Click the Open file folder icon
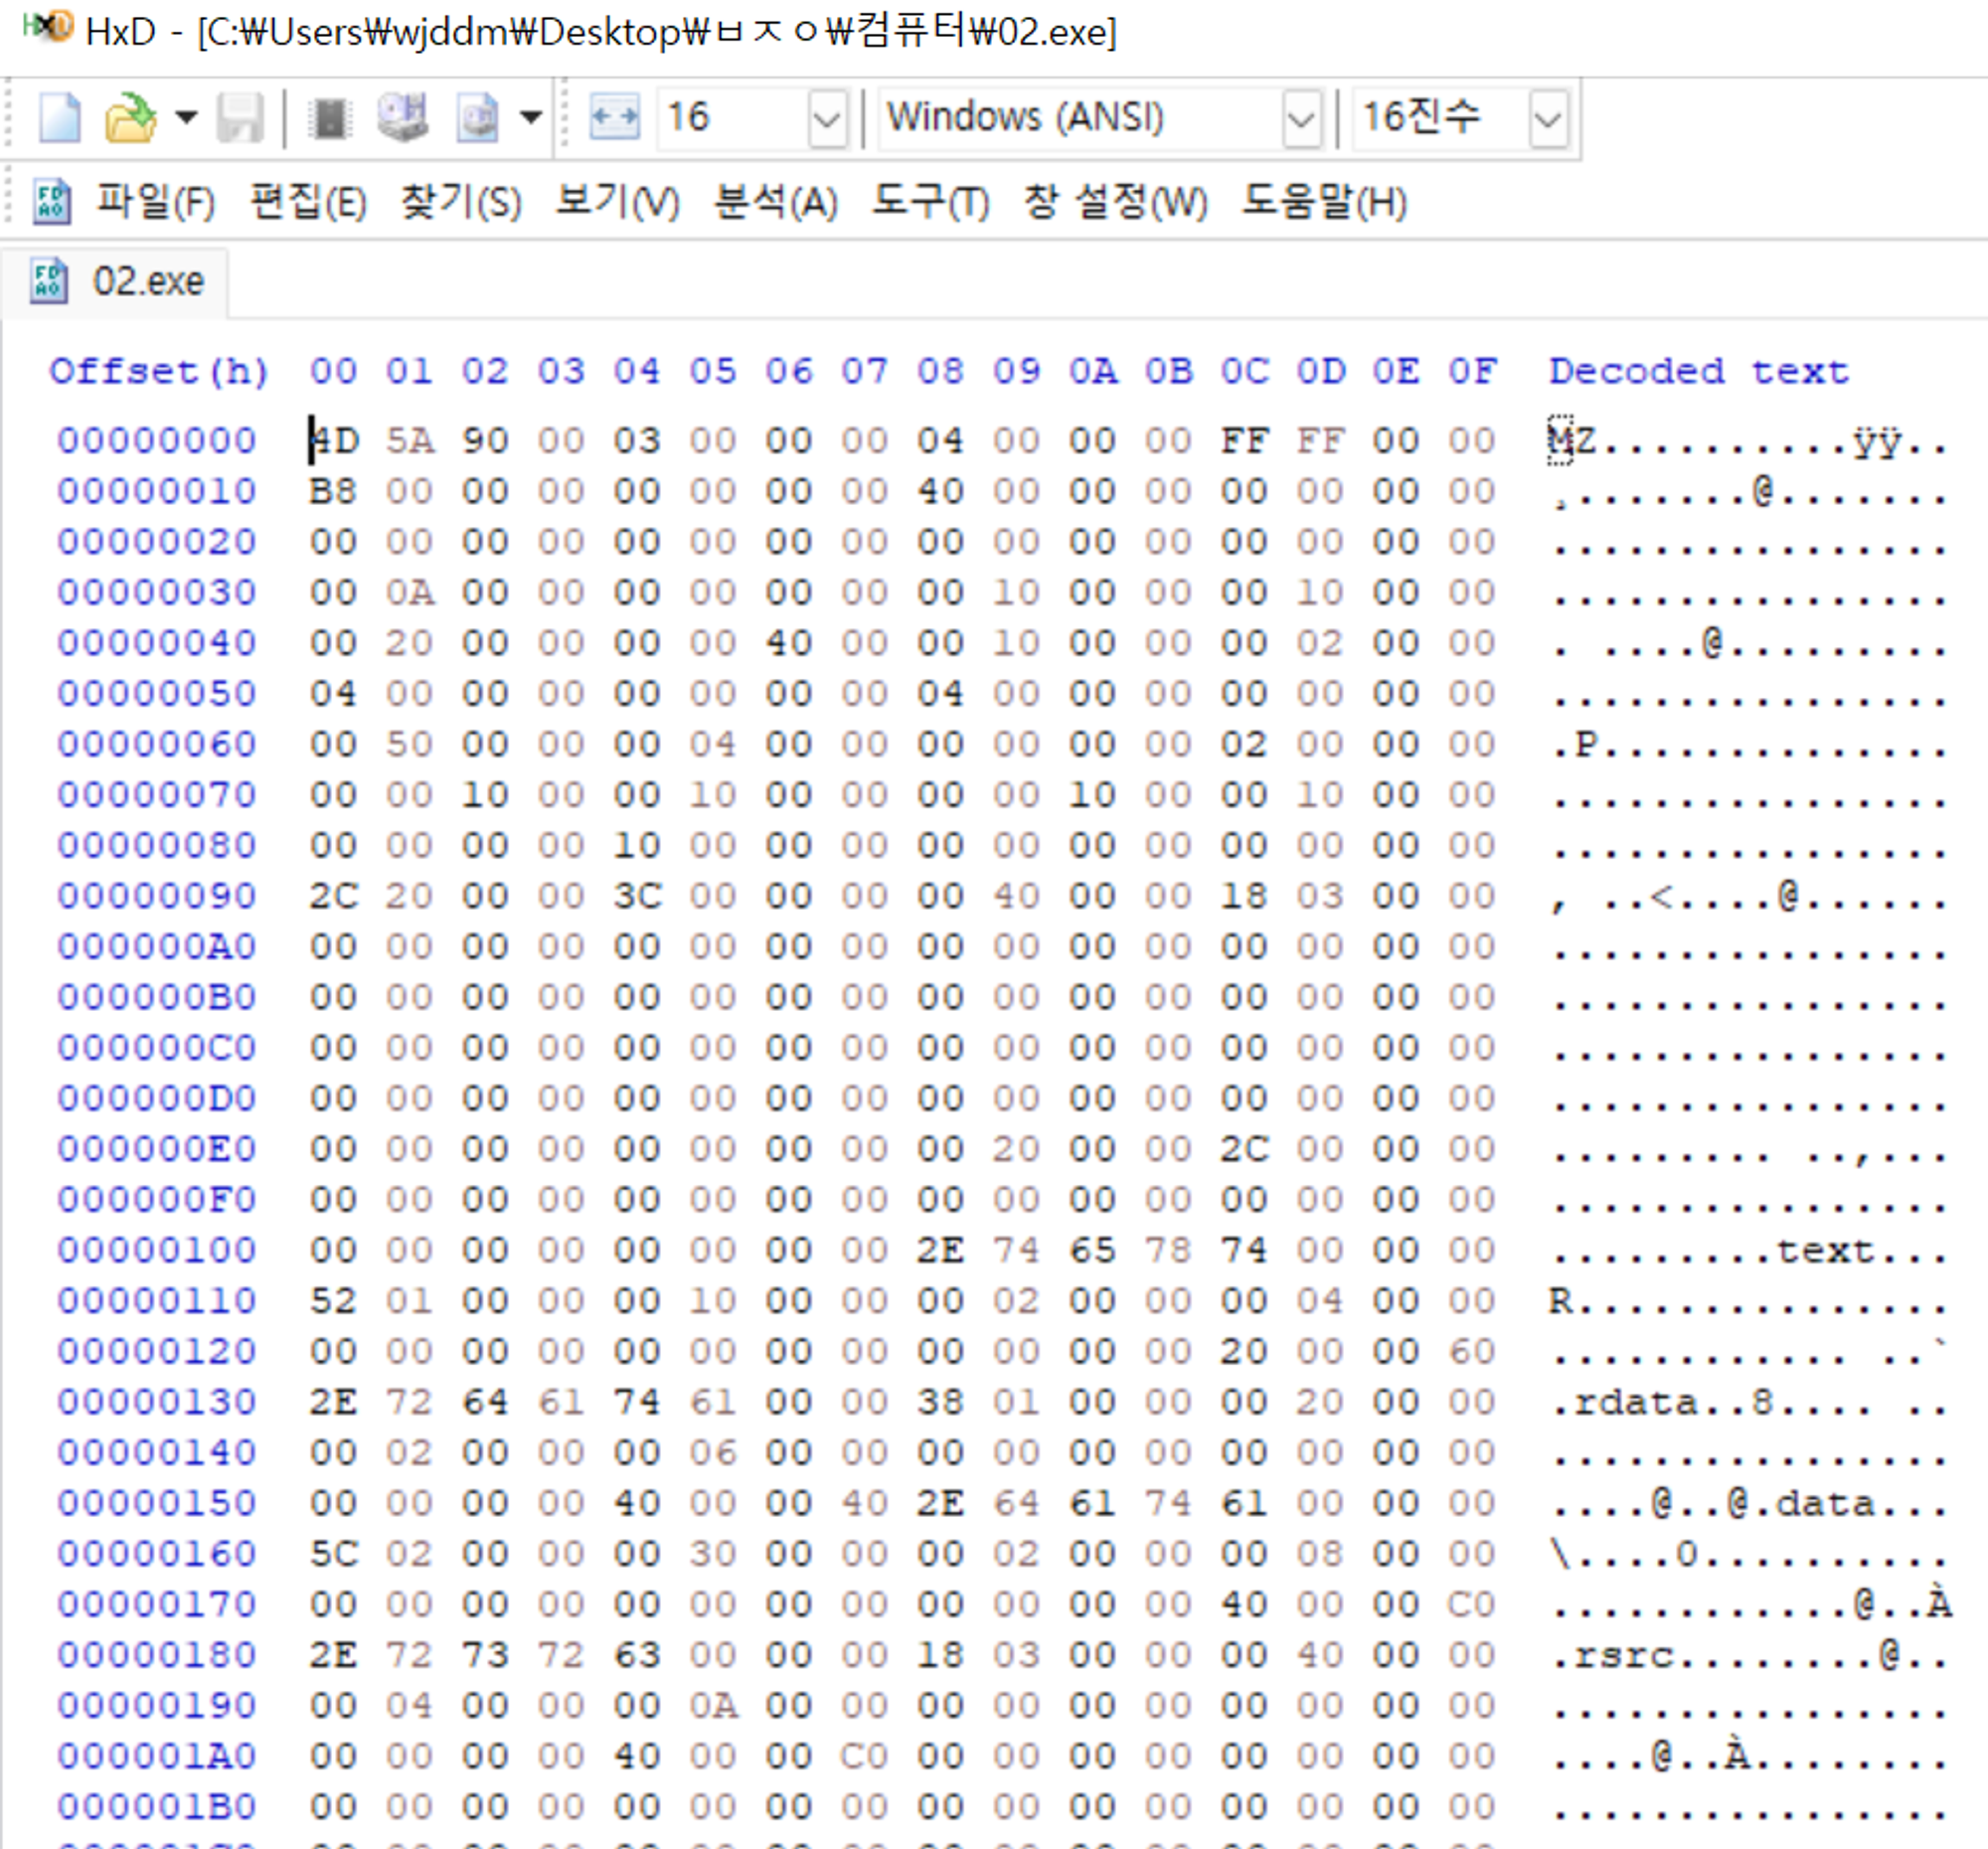The width and height of the screenshot is (1988, 1849). 130,117
